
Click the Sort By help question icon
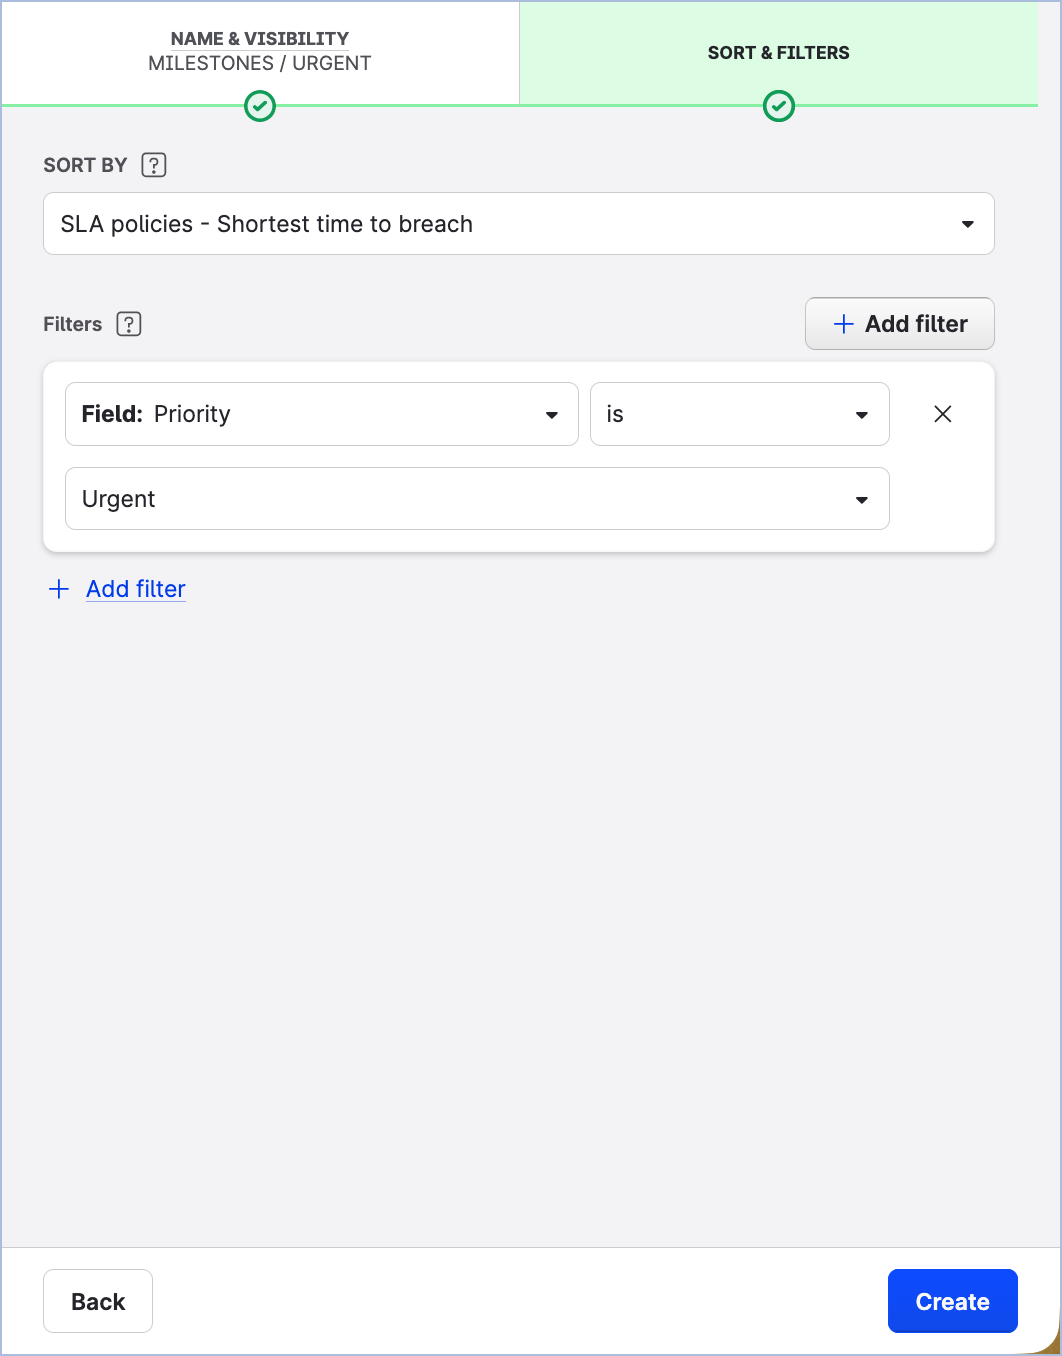coord(153,165)
